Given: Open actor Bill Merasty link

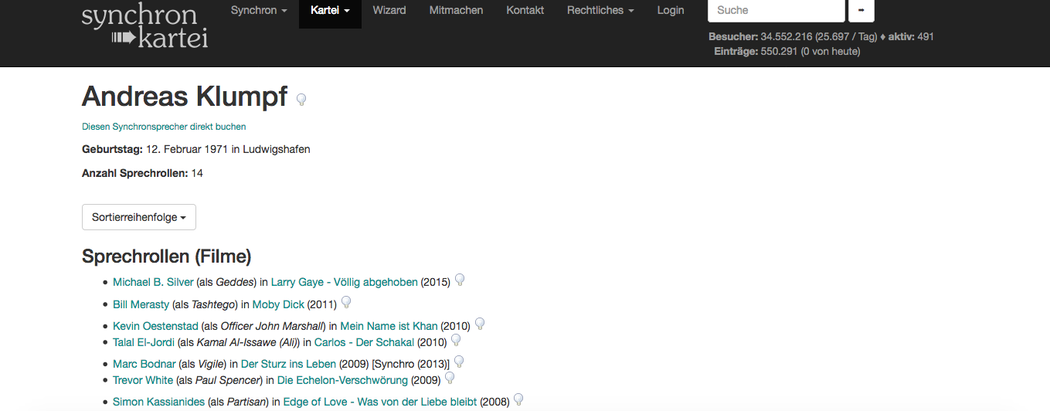Looking at the screenshot, I should click(x=141, y=305).
